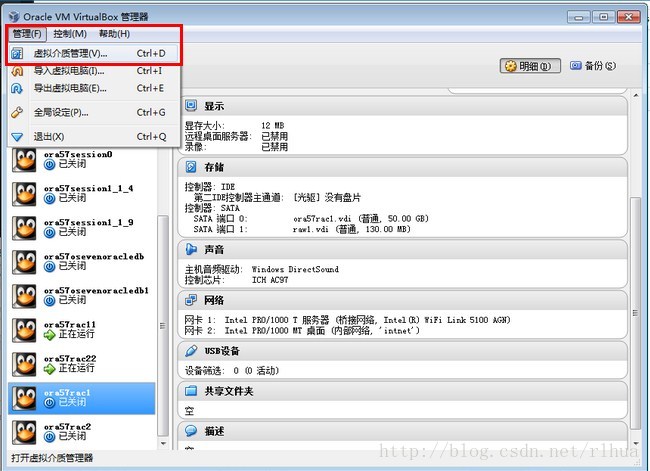Select the ora57osevenoracledb1 virtual machine
The image size is (650, 471).
[82, 296]
